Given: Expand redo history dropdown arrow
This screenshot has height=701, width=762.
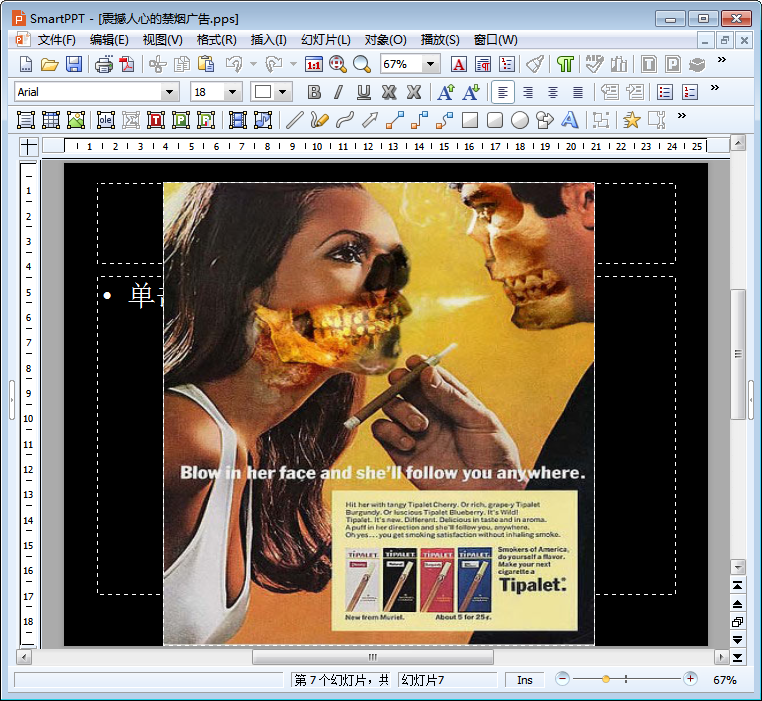Looking at the screenshot, I should [x=293, y=64].
